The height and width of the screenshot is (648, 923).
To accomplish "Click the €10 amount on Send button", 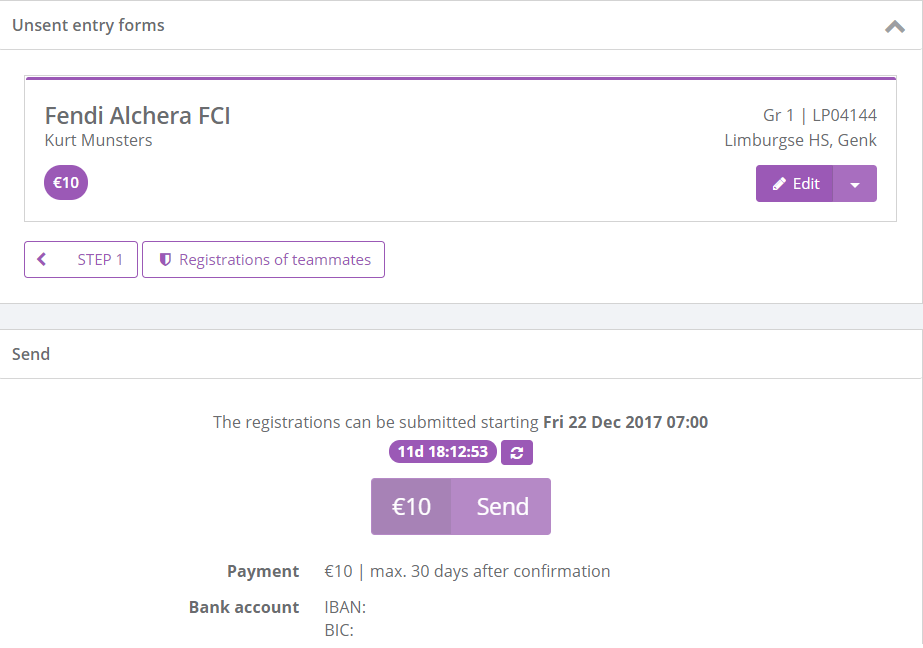I will pyautogui.click(x=411, y=507).
